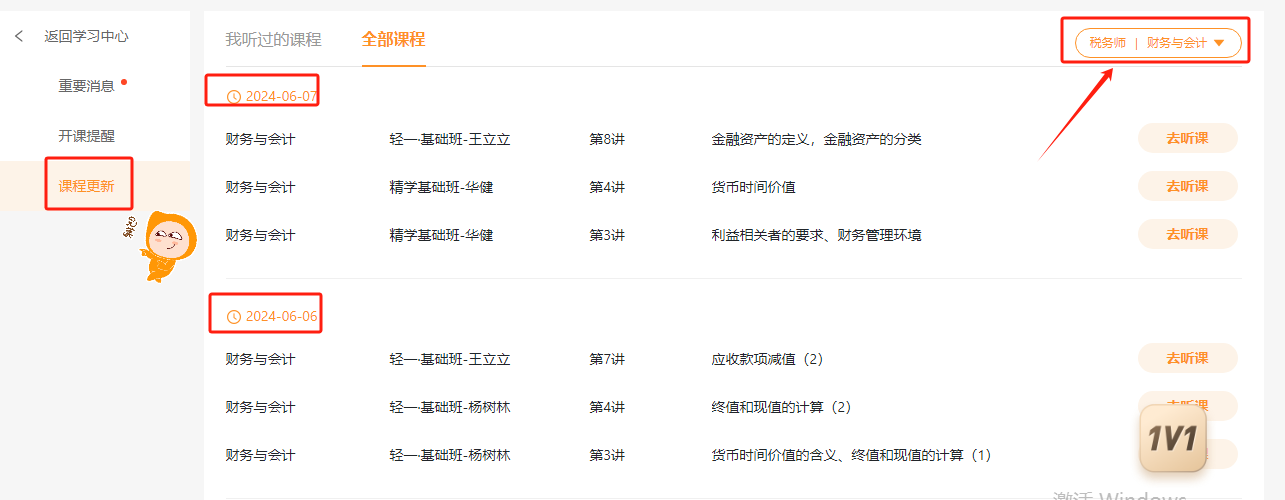The width and height of the screenshot is (1285, 500).
Task: Select 课程更新 in the sidebar
Action: click(x=86, y=186)
